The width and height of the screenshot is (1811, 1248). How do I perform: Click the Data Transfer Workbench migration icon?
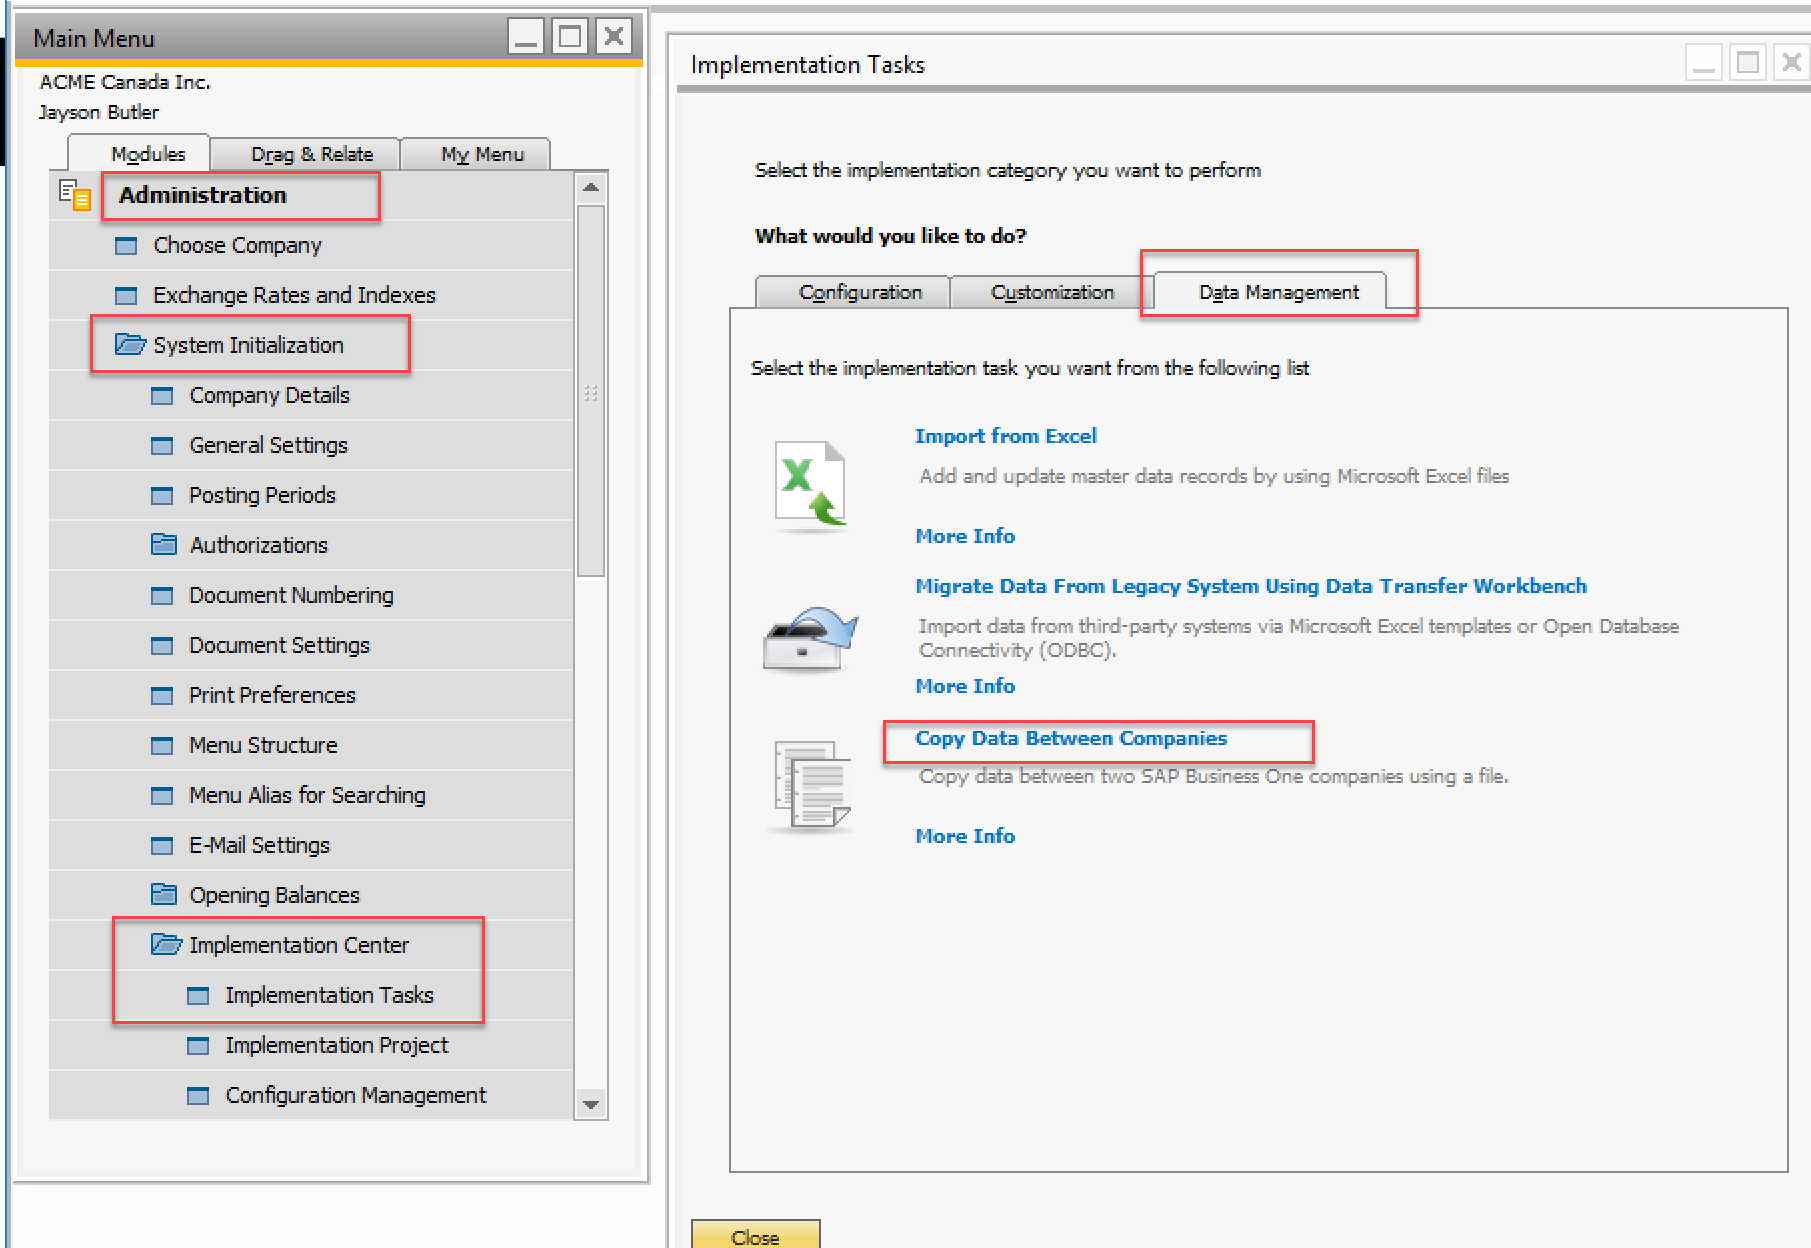[x=810, y=639]
